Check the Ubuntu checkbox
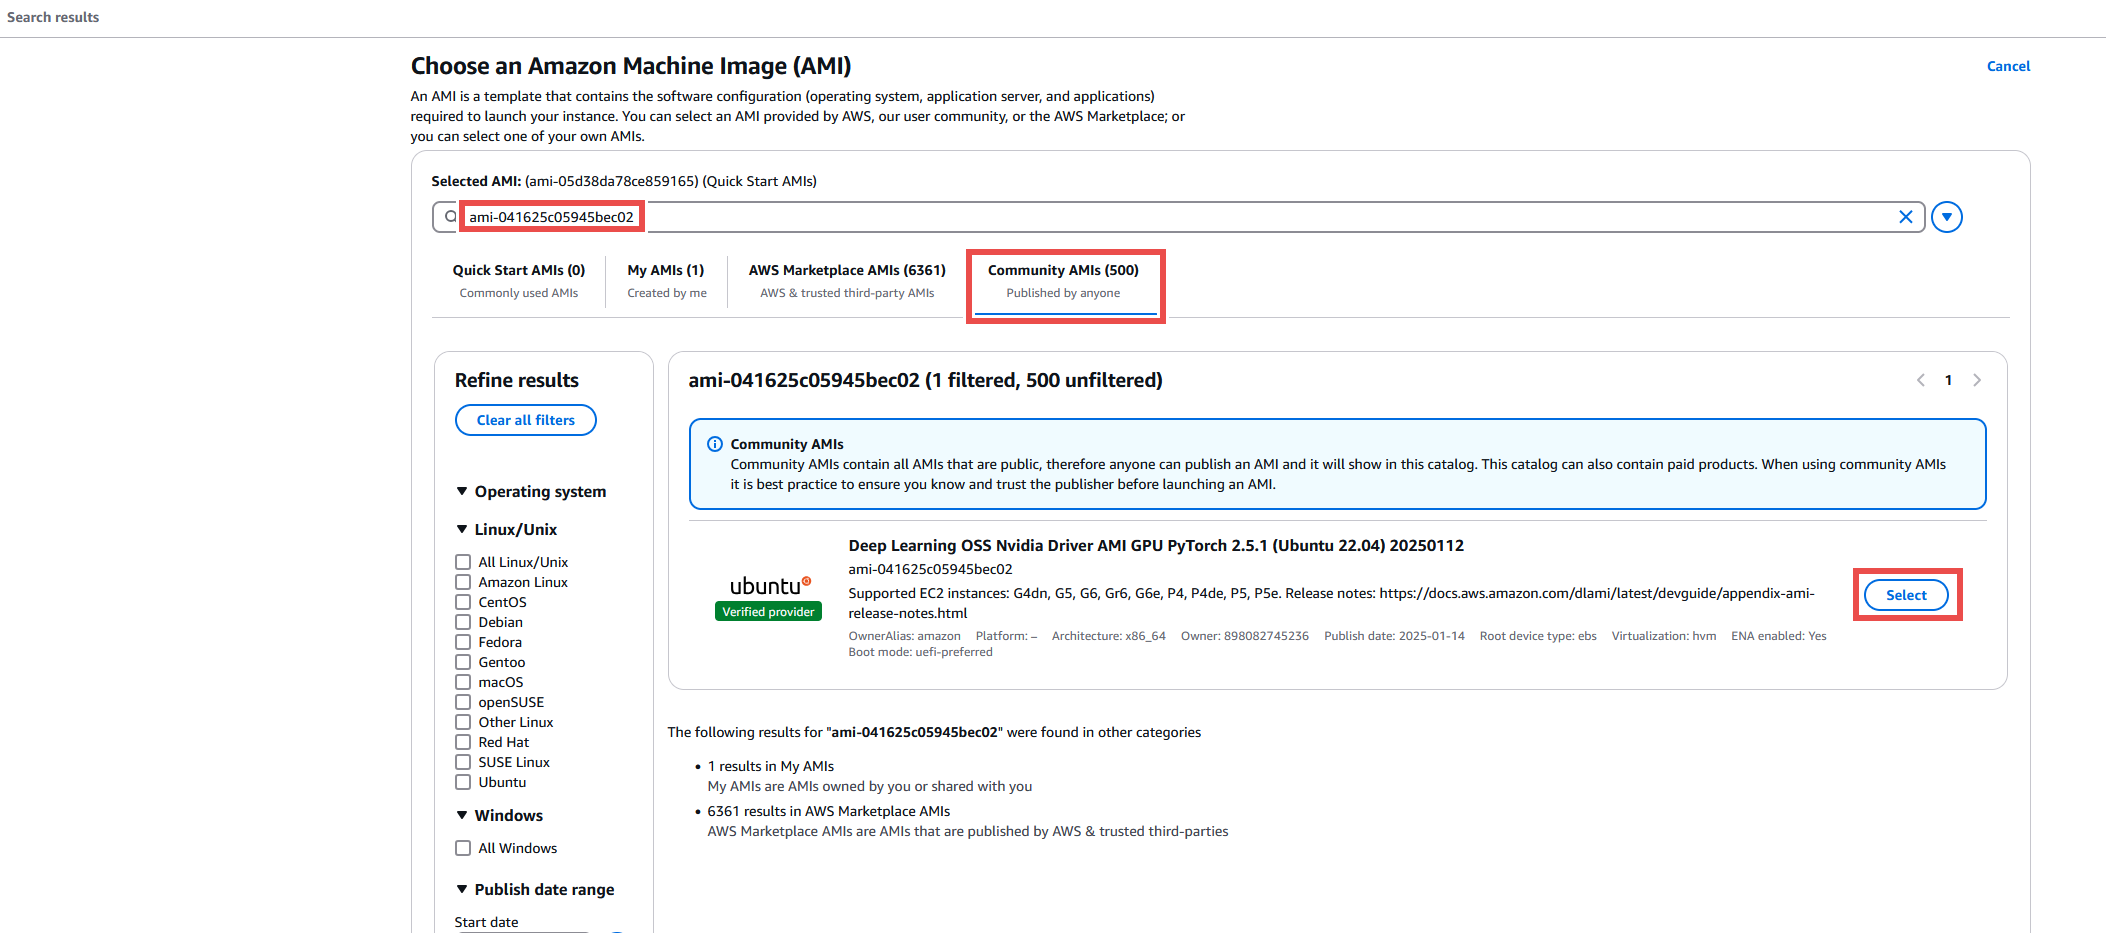The height and width of the screenshot is (933, 2106). click(x=463, y=782)
